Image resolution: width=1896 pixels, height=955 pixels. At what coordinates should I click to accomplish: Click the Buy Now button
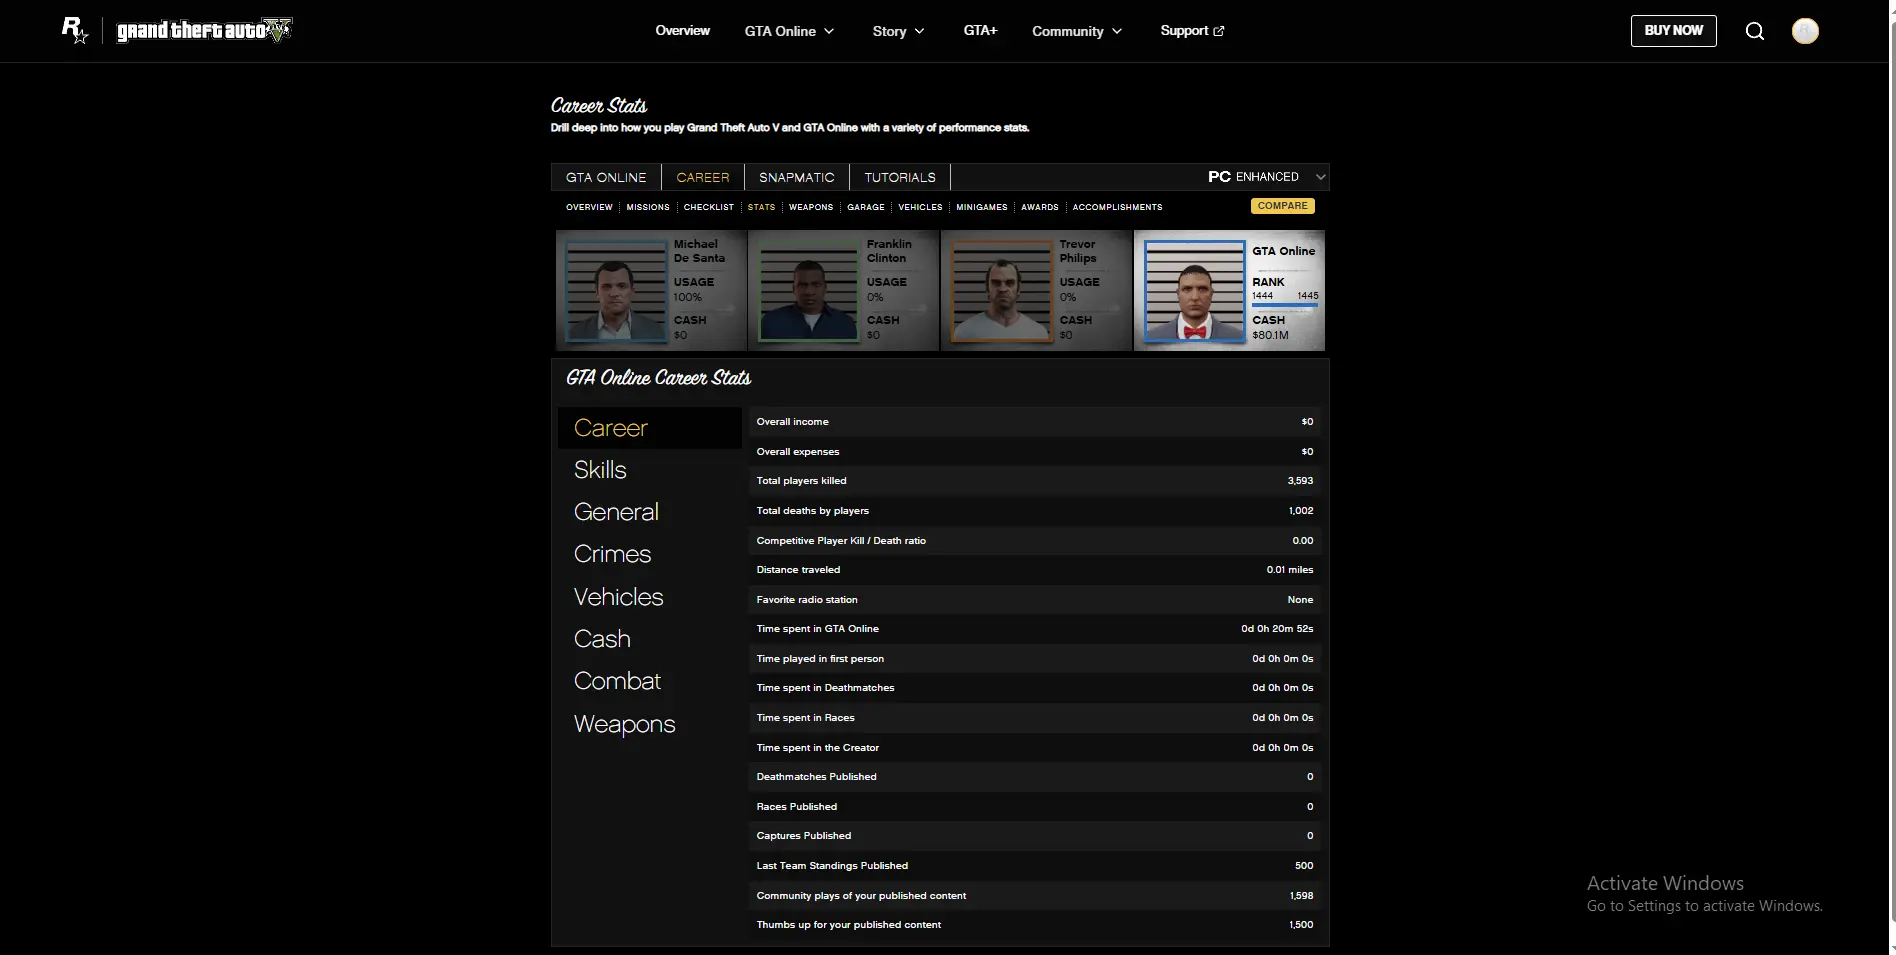(1673, 31)
